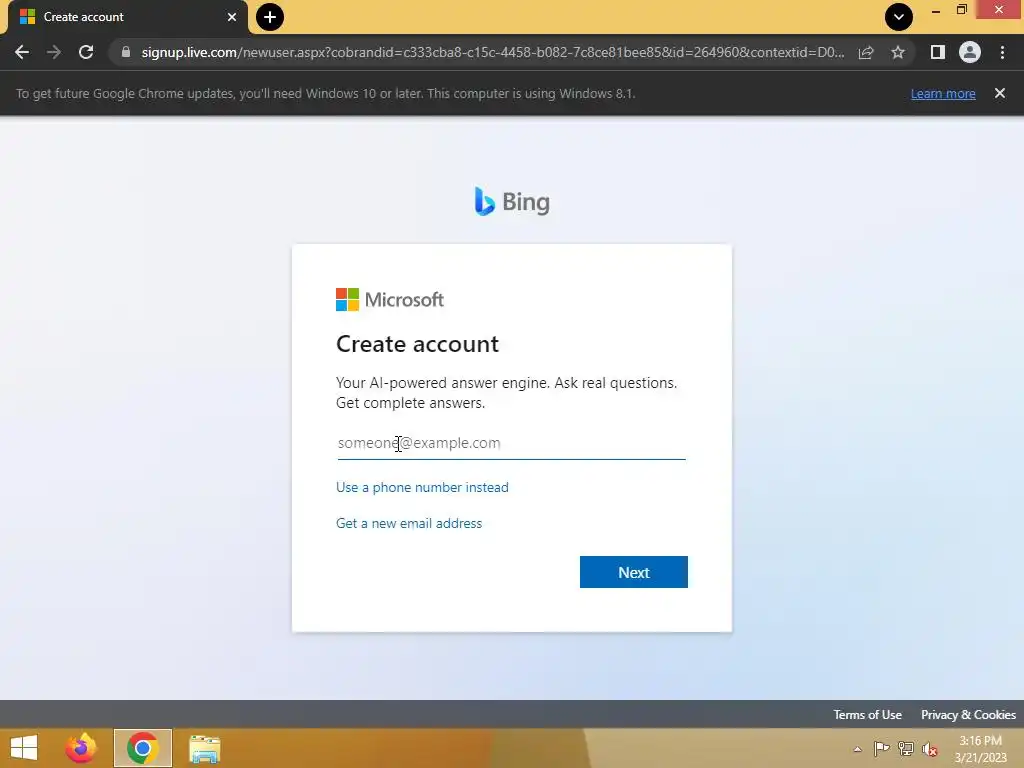The height and width of the screenshot is (768, 1024).
Task: Open the Windows Start menu
Action: click(24, 748)
